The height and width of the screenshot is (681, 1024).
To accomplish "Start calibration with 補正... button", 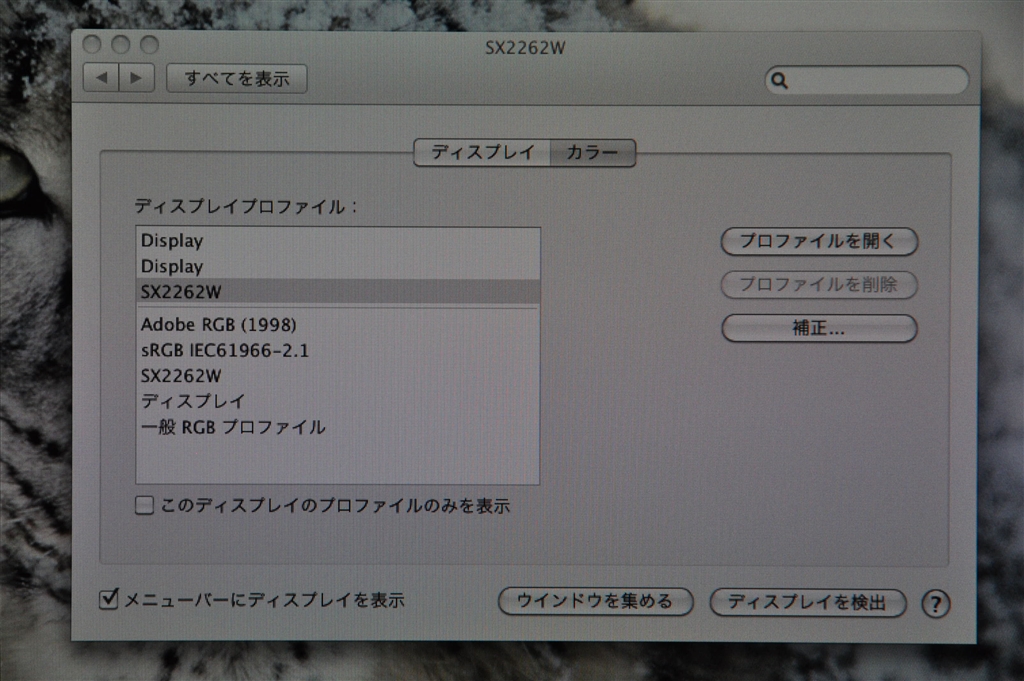I will [819, 328].
